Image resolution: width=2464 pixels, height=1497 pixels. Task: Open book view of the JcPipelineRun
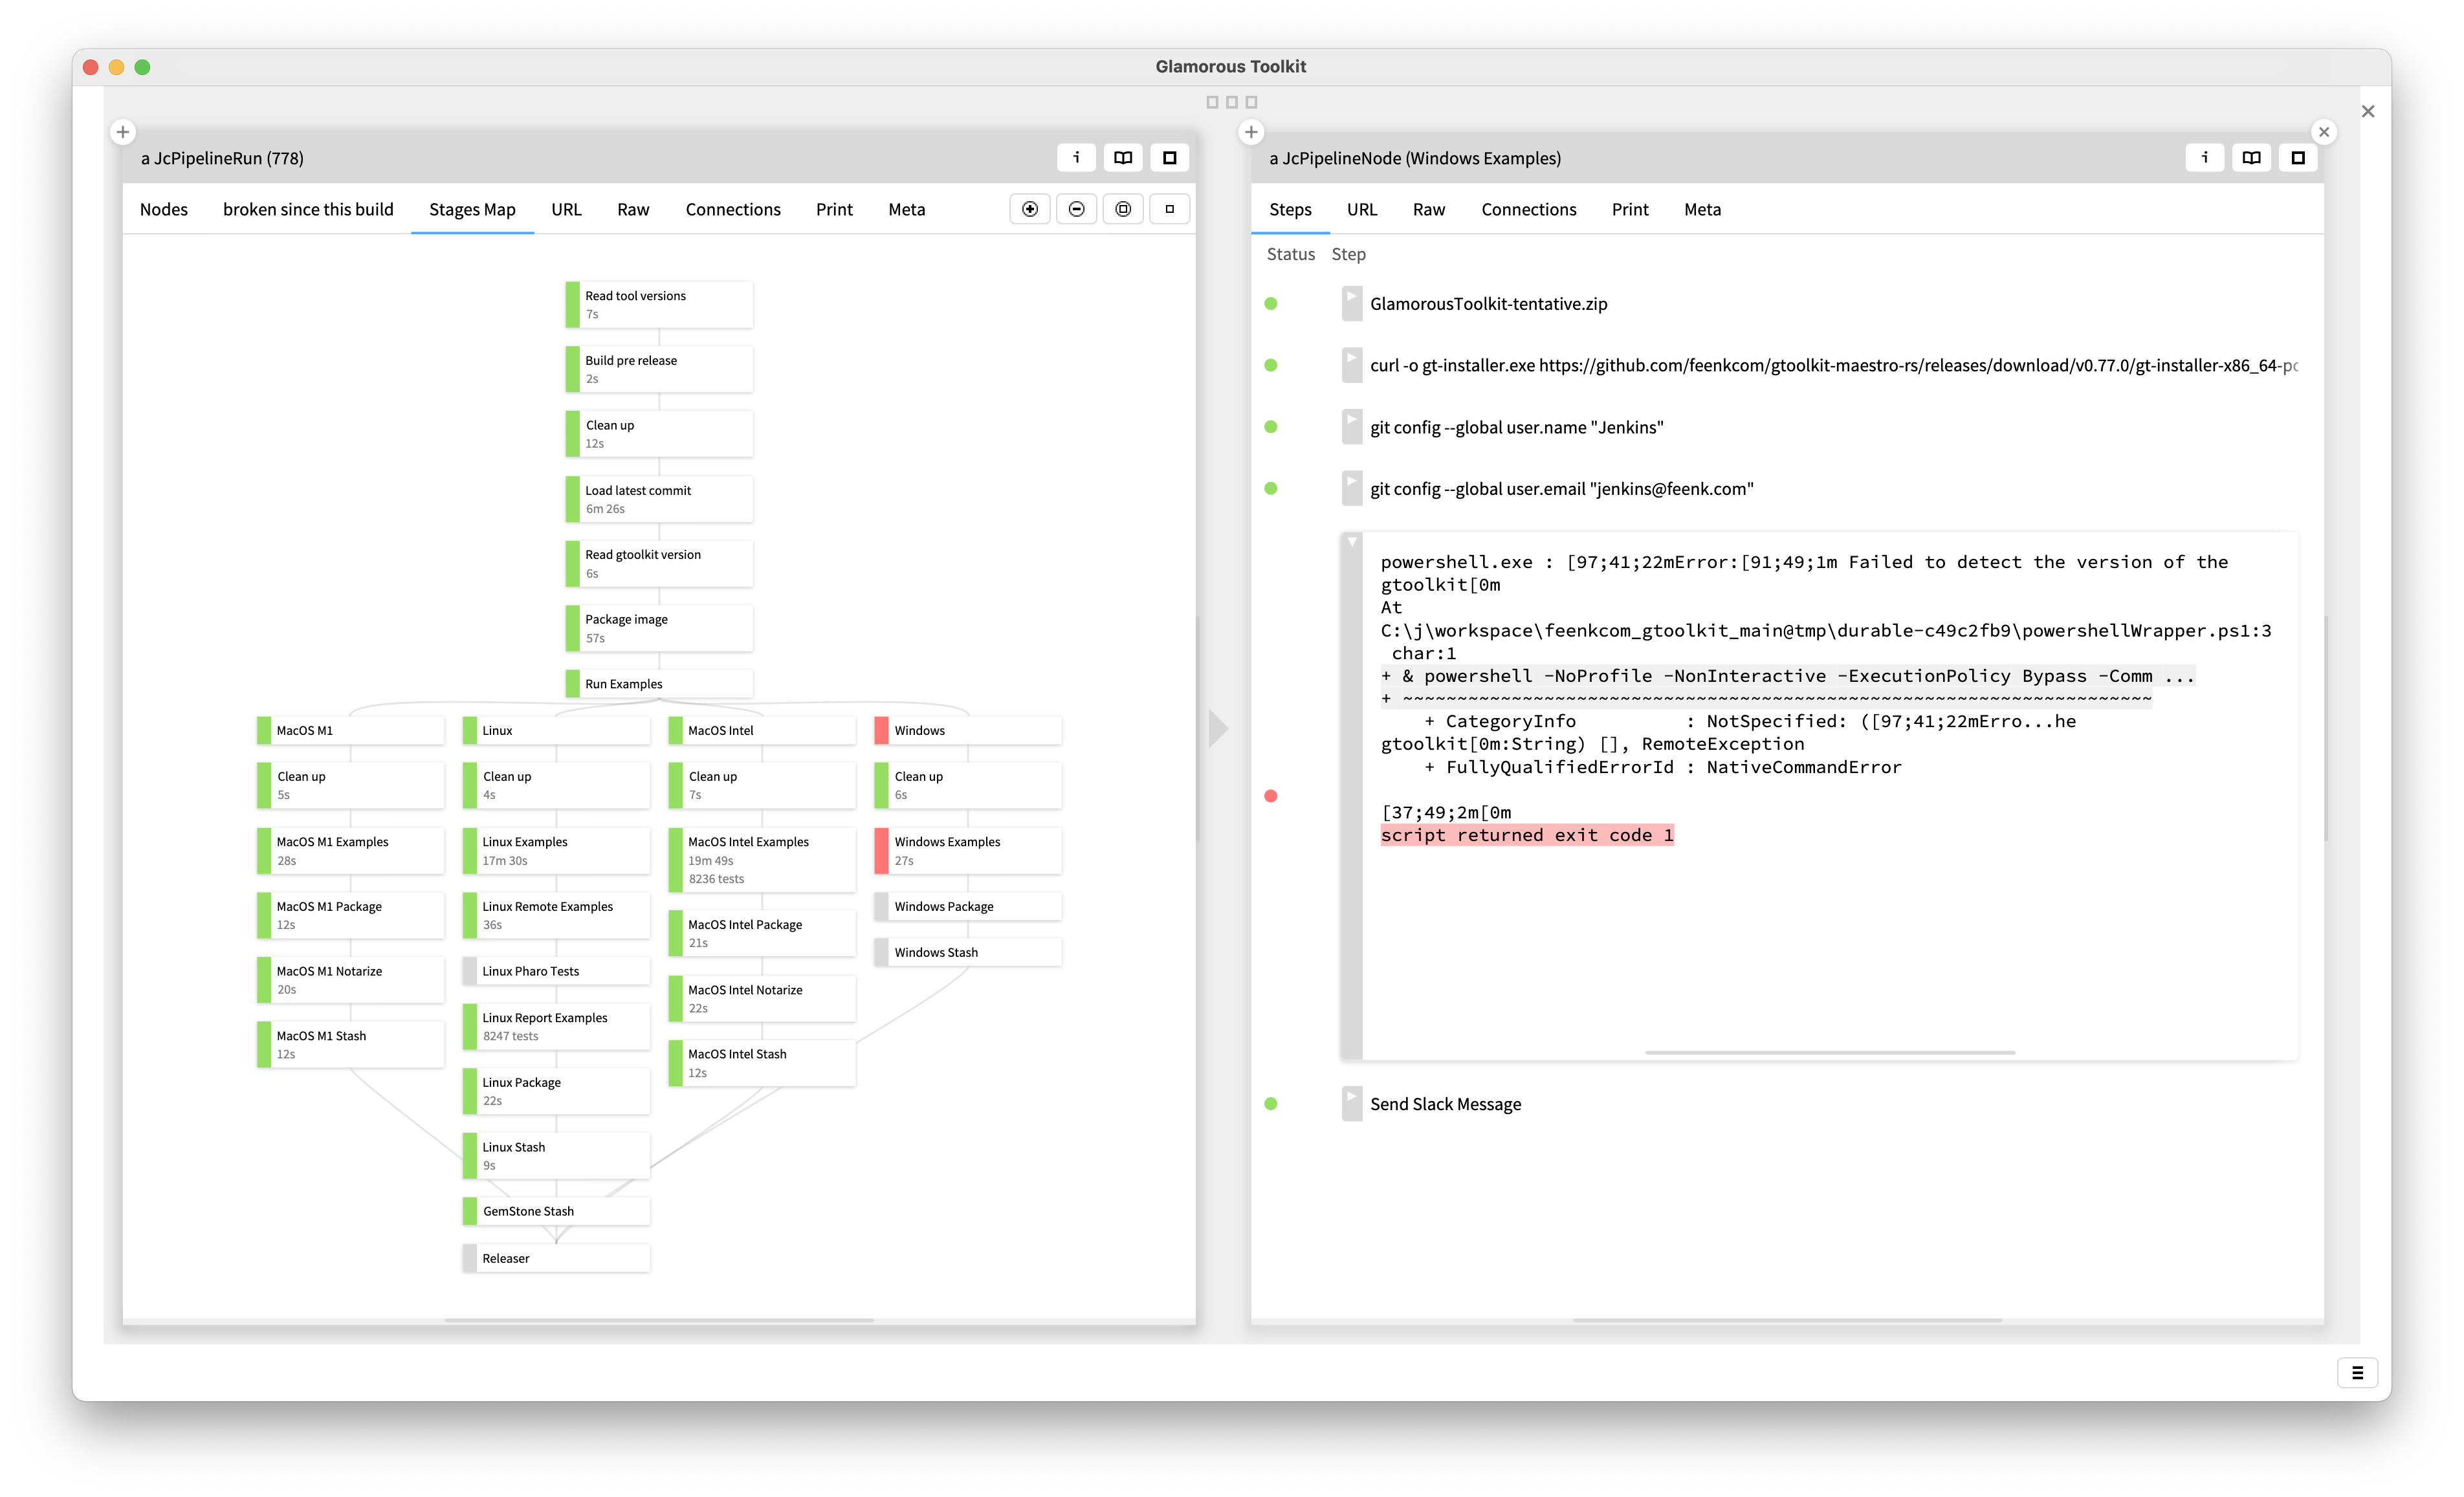(1123, 157)
